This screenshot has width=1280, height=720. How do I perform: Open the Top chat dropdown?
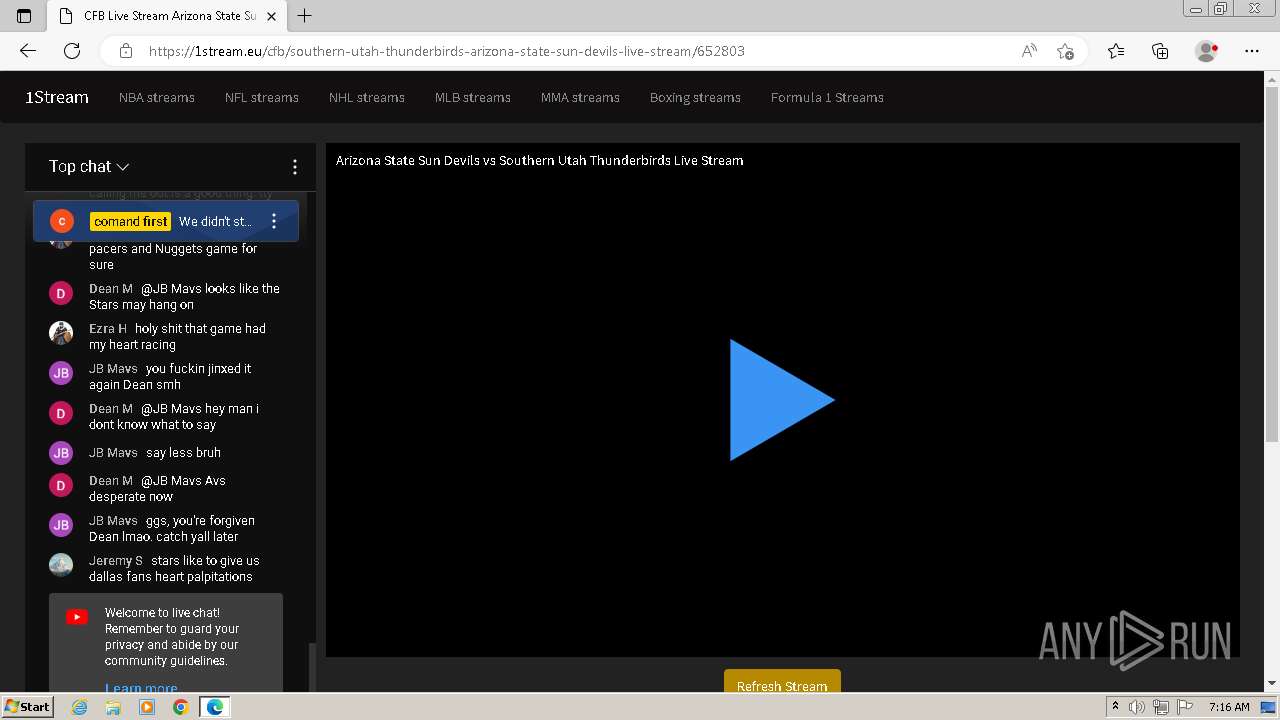pyautogui.click(x=89, y=167)
